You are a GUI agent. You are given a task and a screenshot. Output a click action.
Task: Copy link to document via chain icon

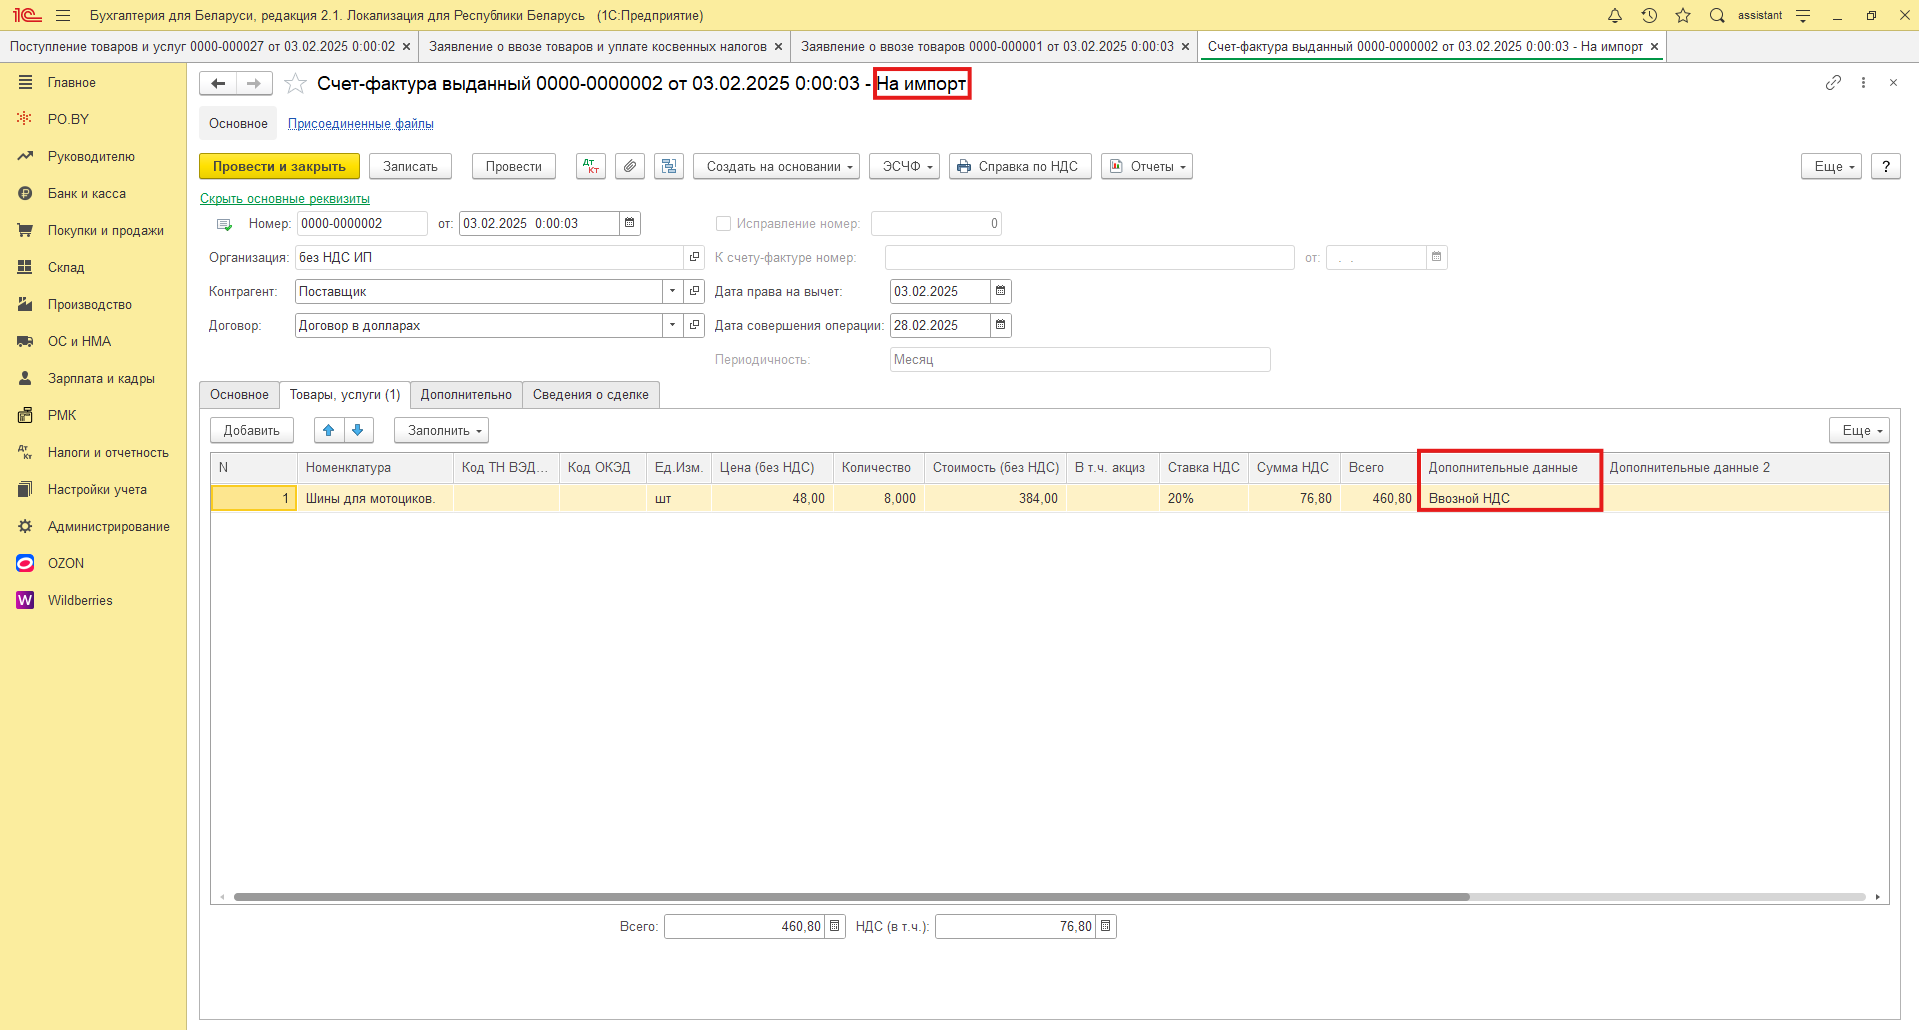click(x=1832, y=83)
